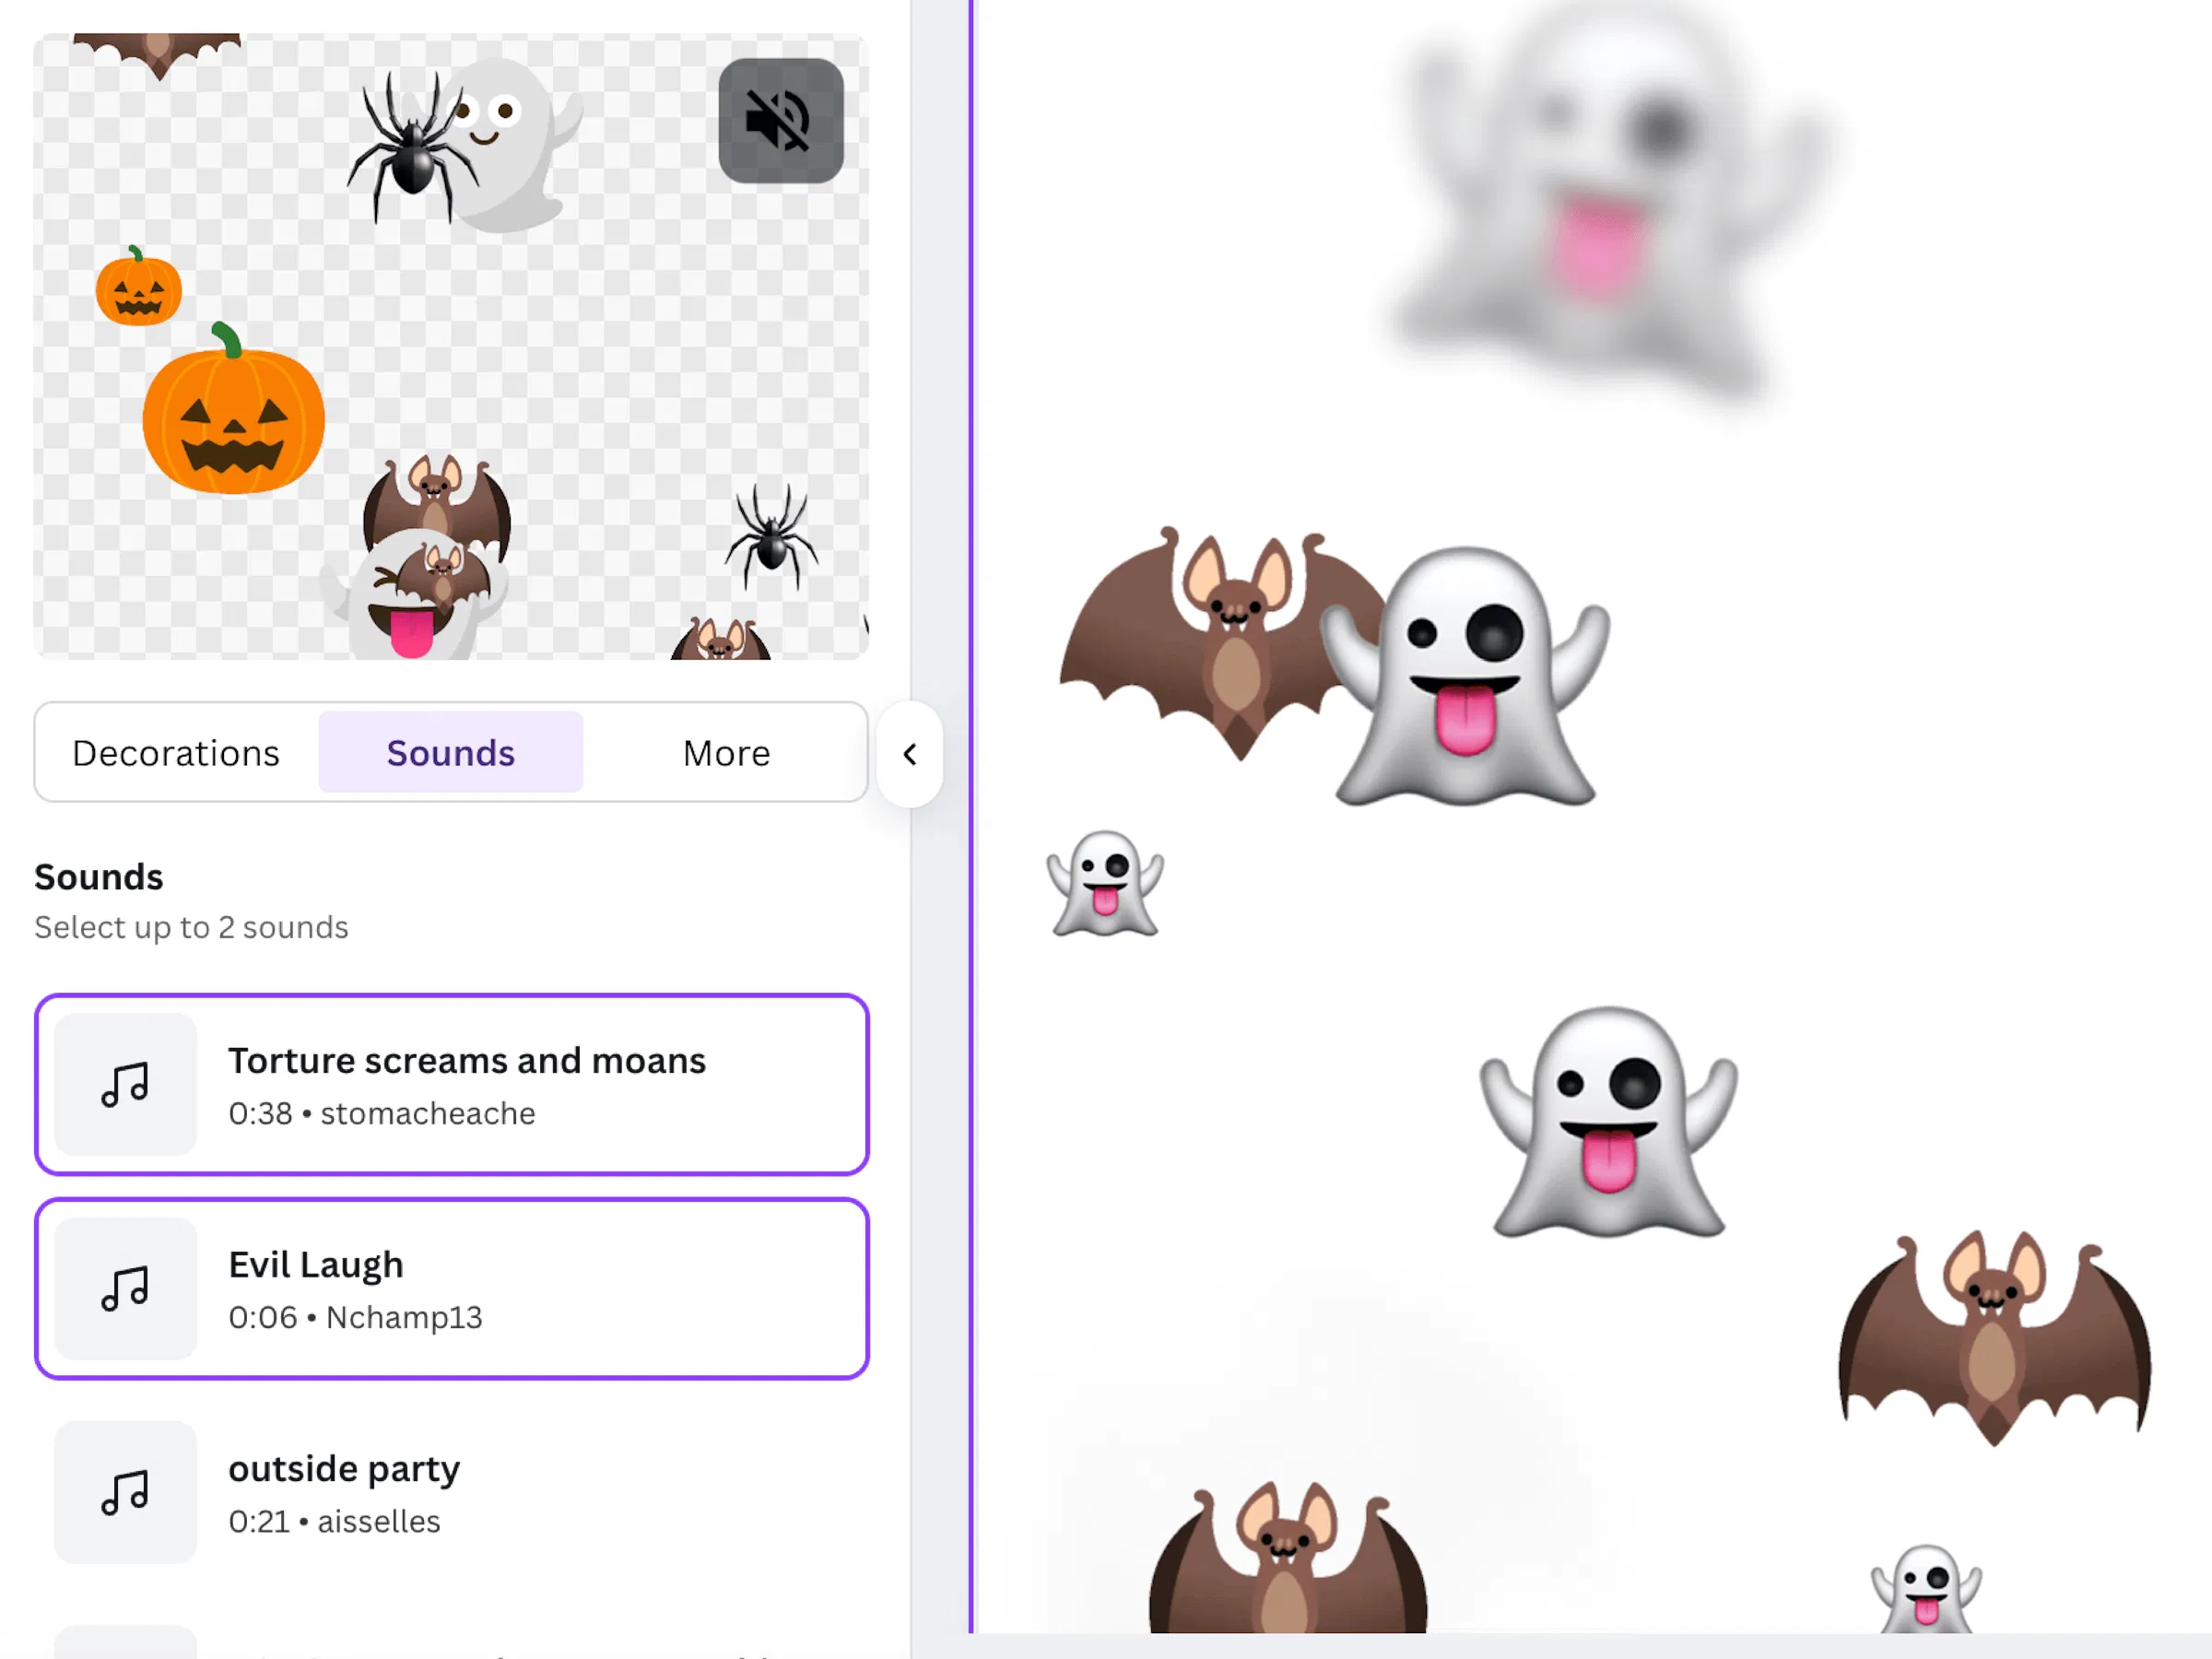Unmute the preview with the speaker icon
This screenshot has height=1659, width=2212.
[780, 121]
